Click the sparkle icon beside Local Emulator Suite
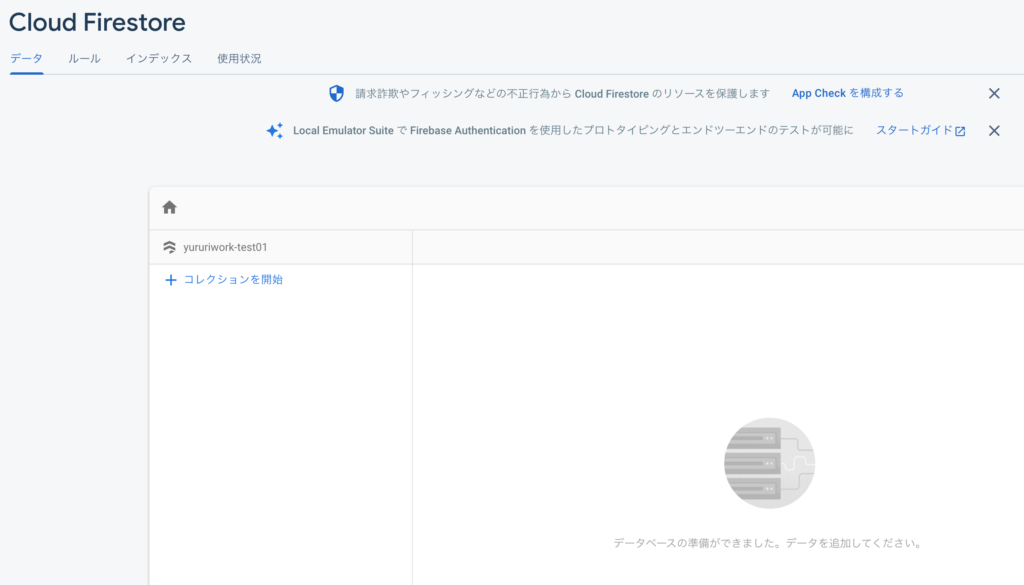1024x585 pixels. (x=275, y=131)
